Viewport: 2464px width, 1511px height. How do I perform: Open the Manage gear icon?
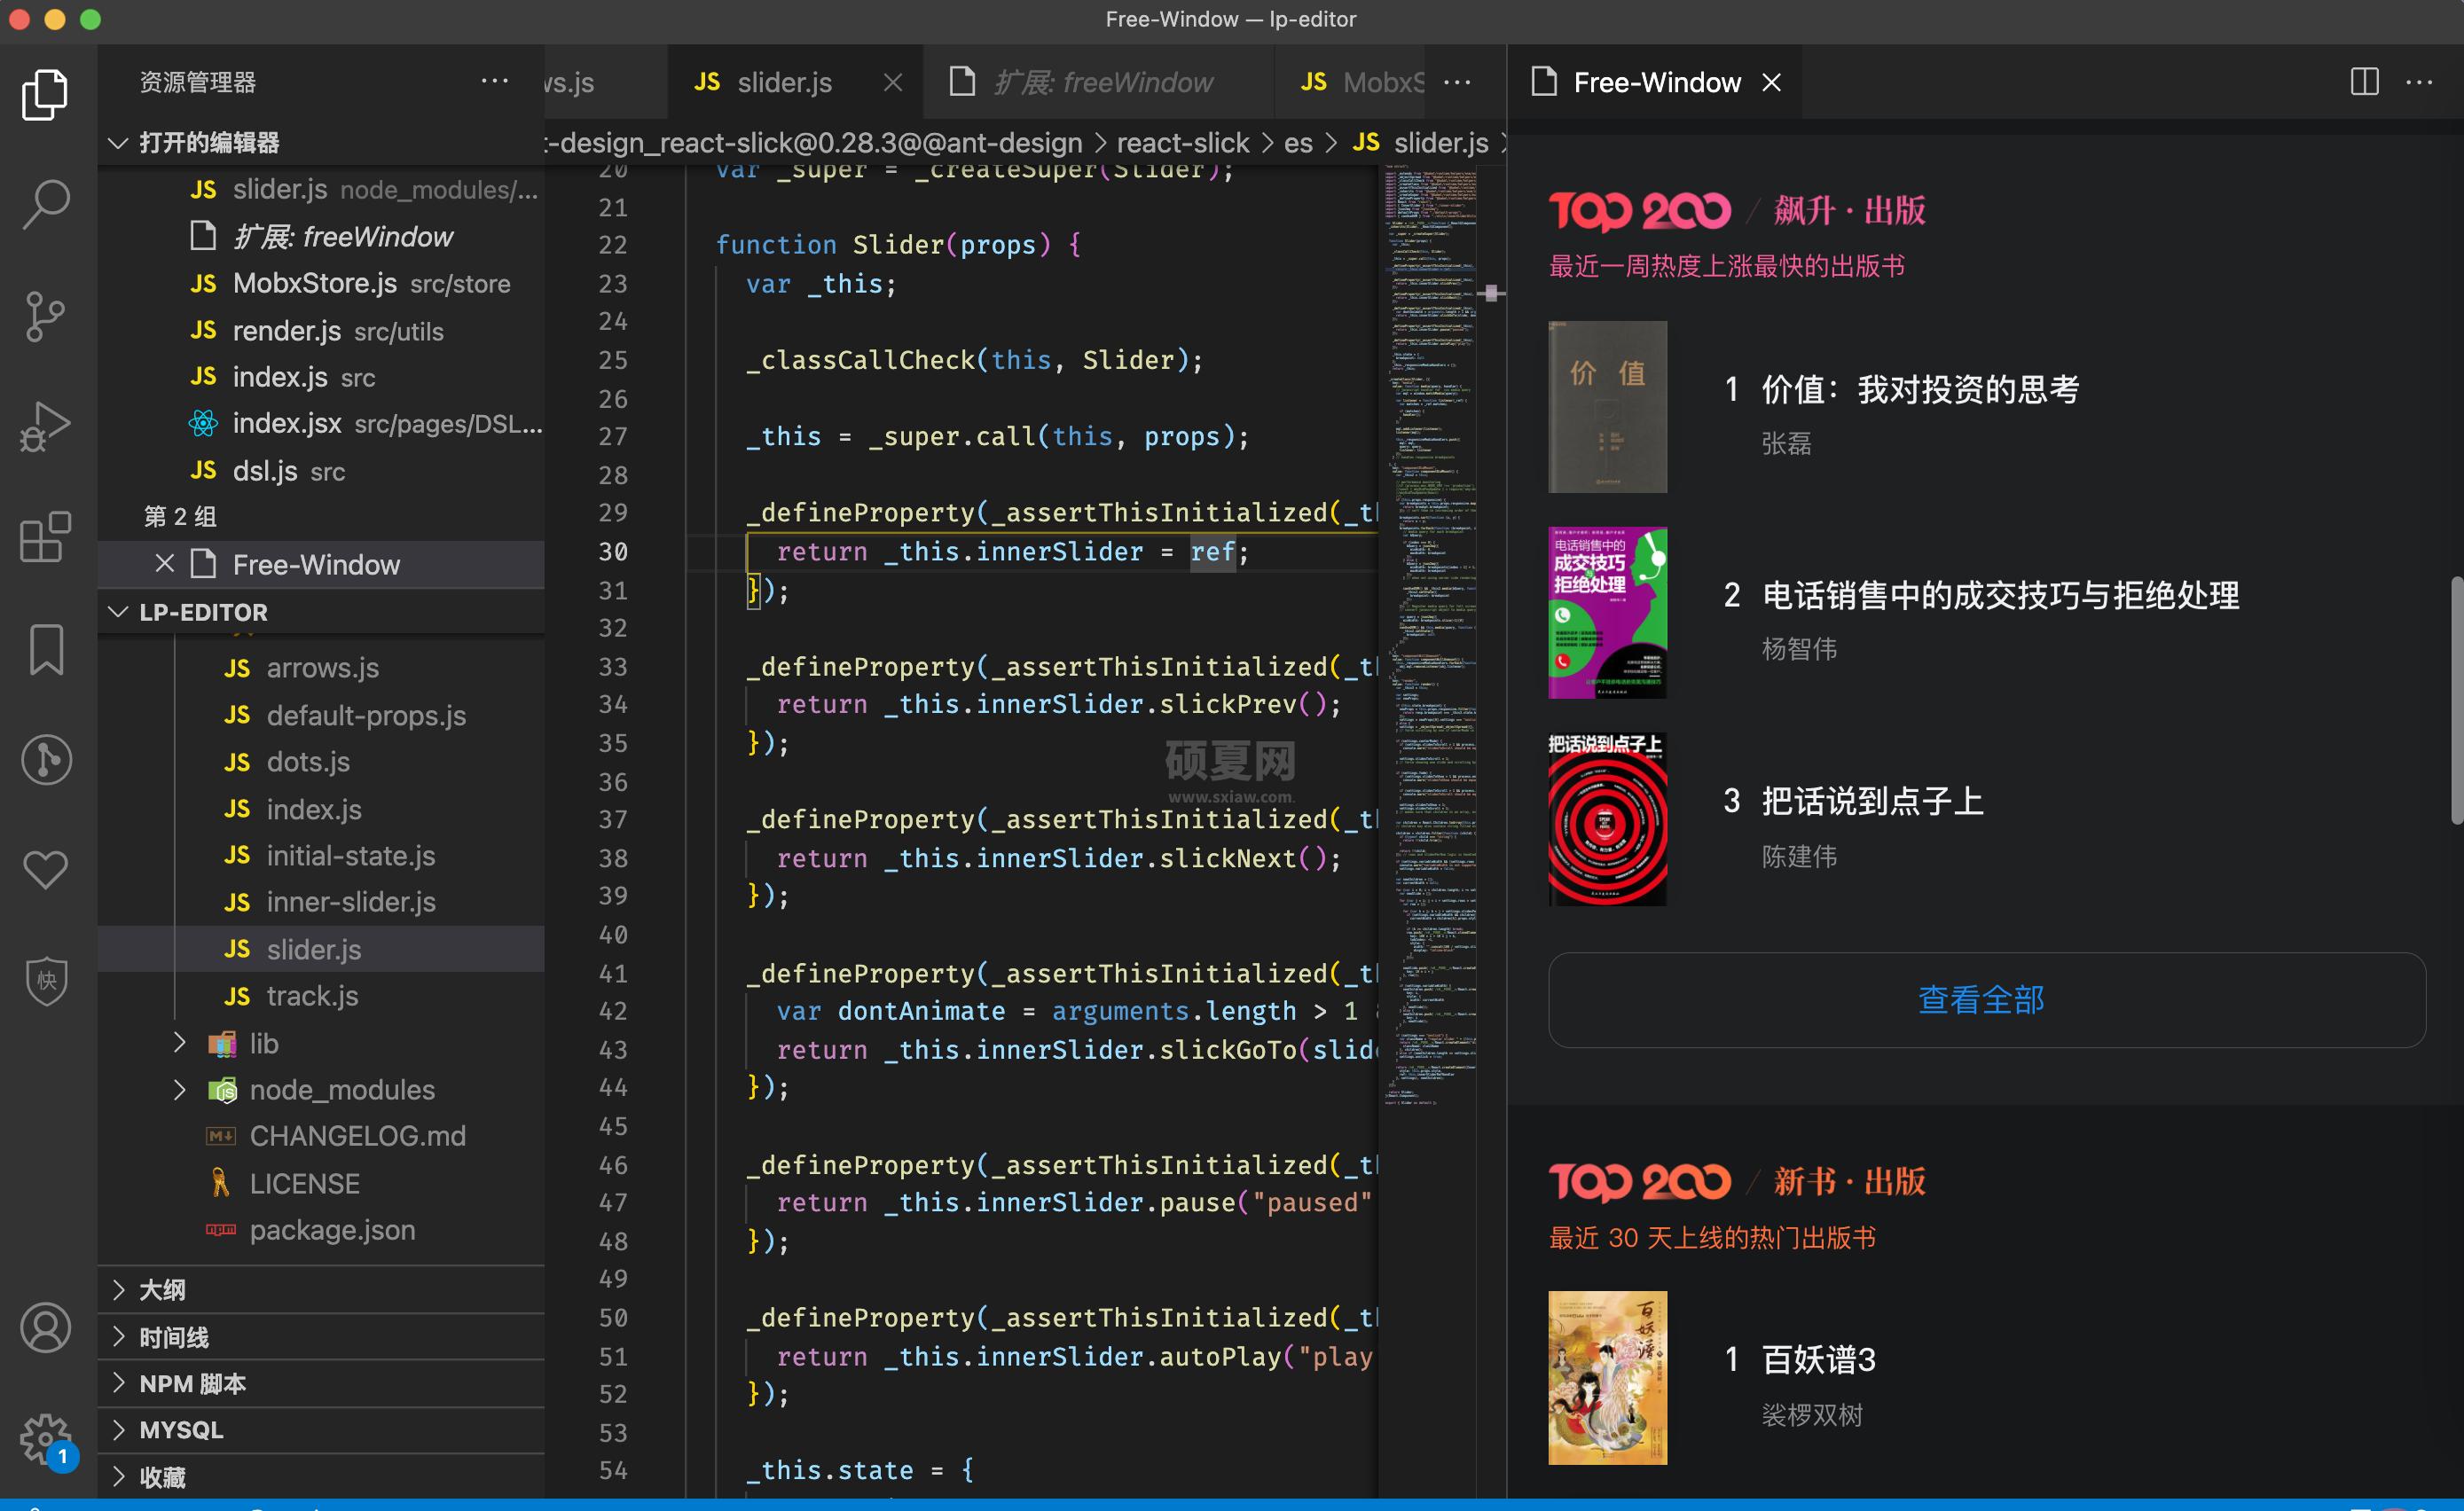coord(45,1438)
